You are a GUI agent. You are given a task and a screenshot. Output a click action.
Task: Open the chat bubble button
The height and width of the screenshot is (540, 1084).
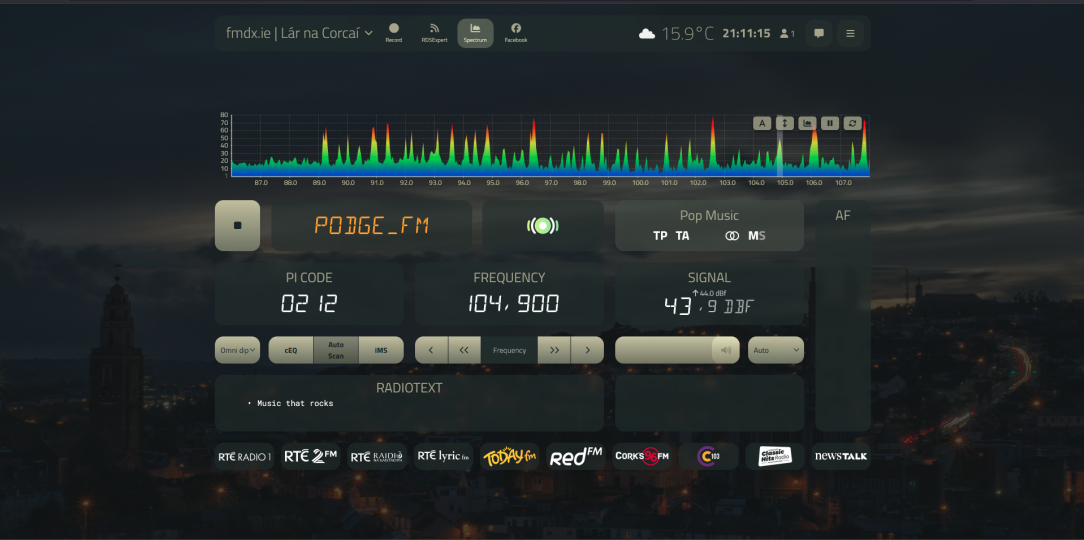pos(819,33)
